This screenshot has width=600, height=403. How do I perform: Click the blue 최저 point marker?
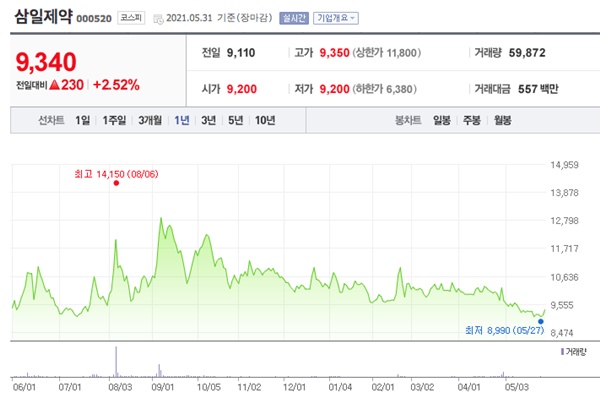(541, 321)
